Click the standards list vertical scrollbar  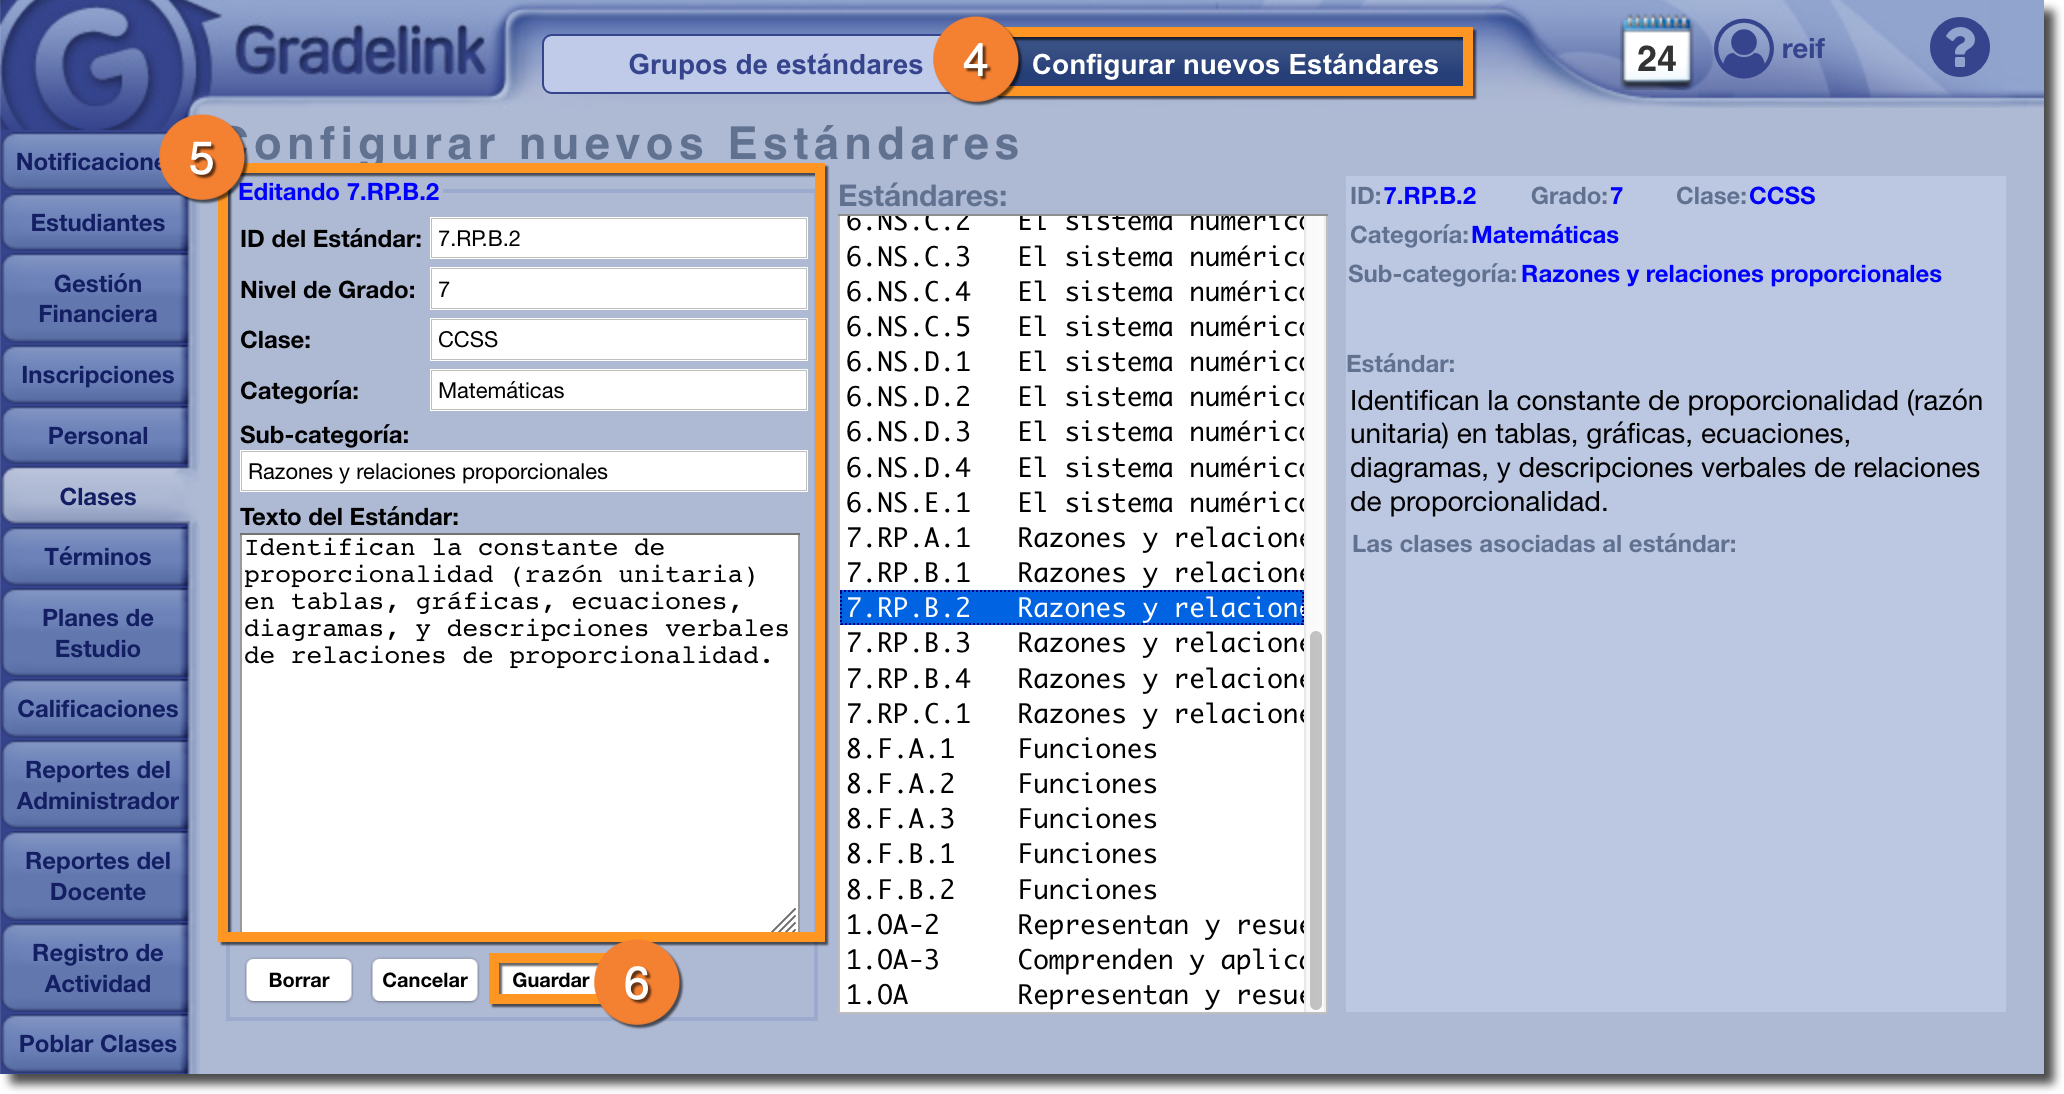click(1316, 820)
